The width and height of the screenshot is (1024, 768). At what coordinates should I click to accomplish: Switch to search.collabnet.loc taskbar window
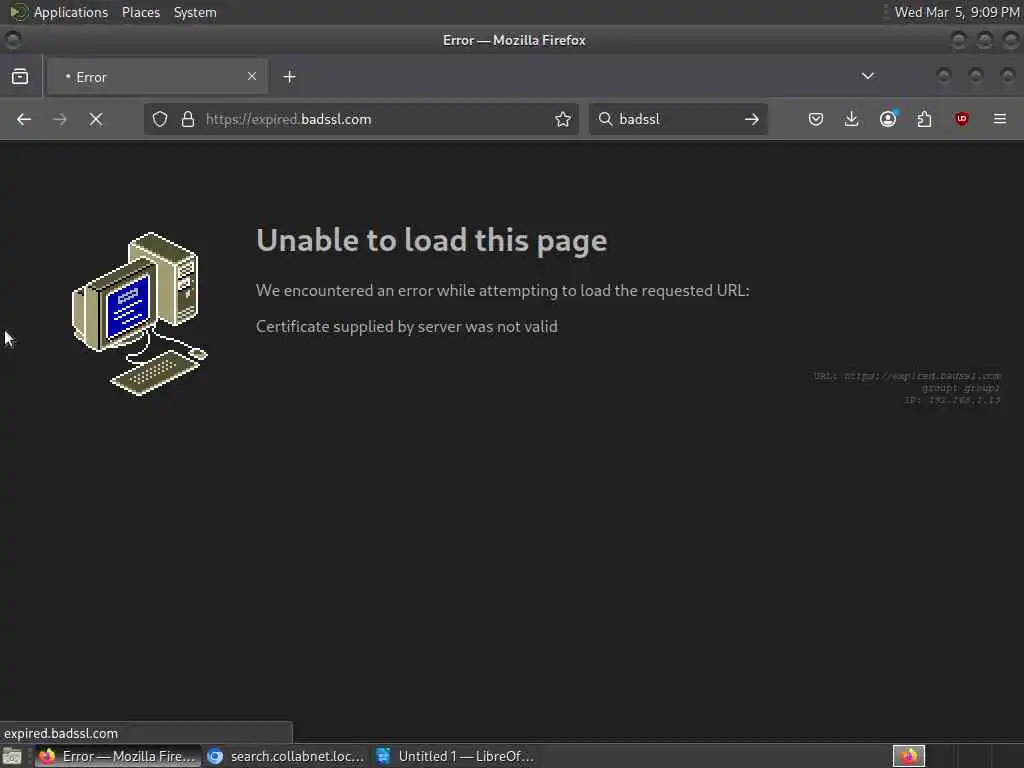[x=286, y=756]
